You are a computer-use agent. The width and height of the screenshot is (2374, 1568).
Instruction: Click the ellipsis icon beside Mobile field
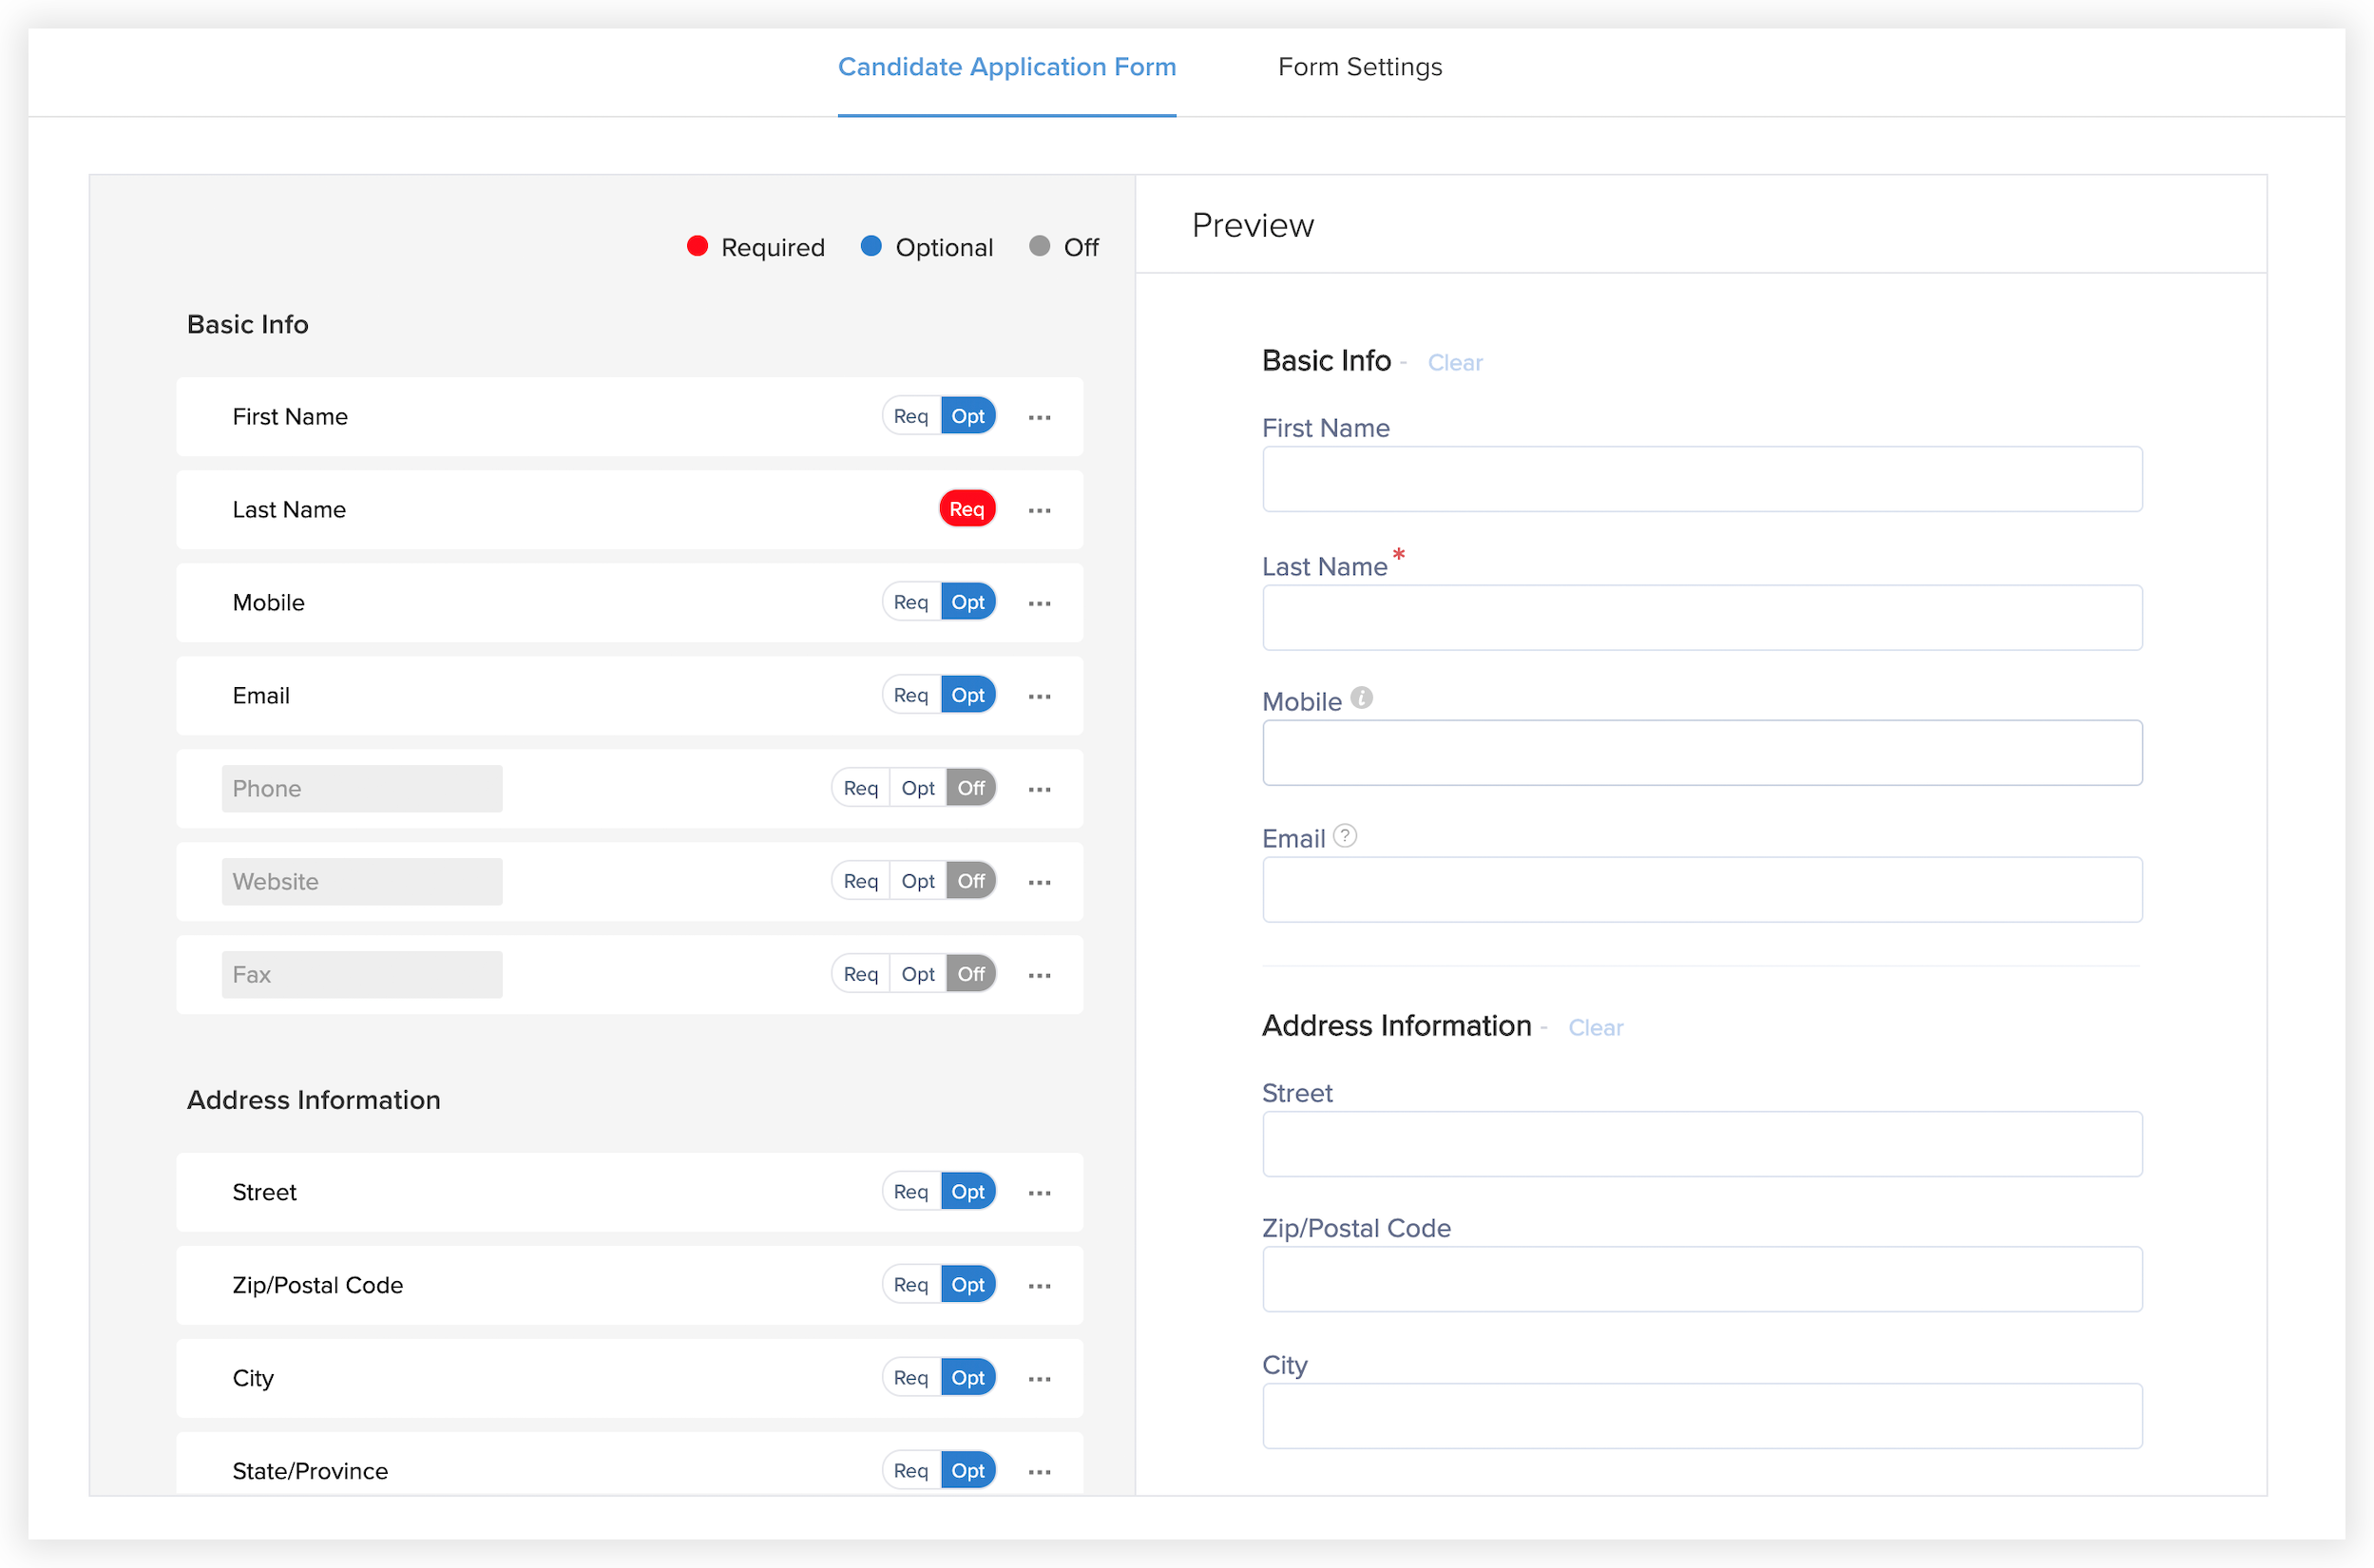tap(1039, 603)
